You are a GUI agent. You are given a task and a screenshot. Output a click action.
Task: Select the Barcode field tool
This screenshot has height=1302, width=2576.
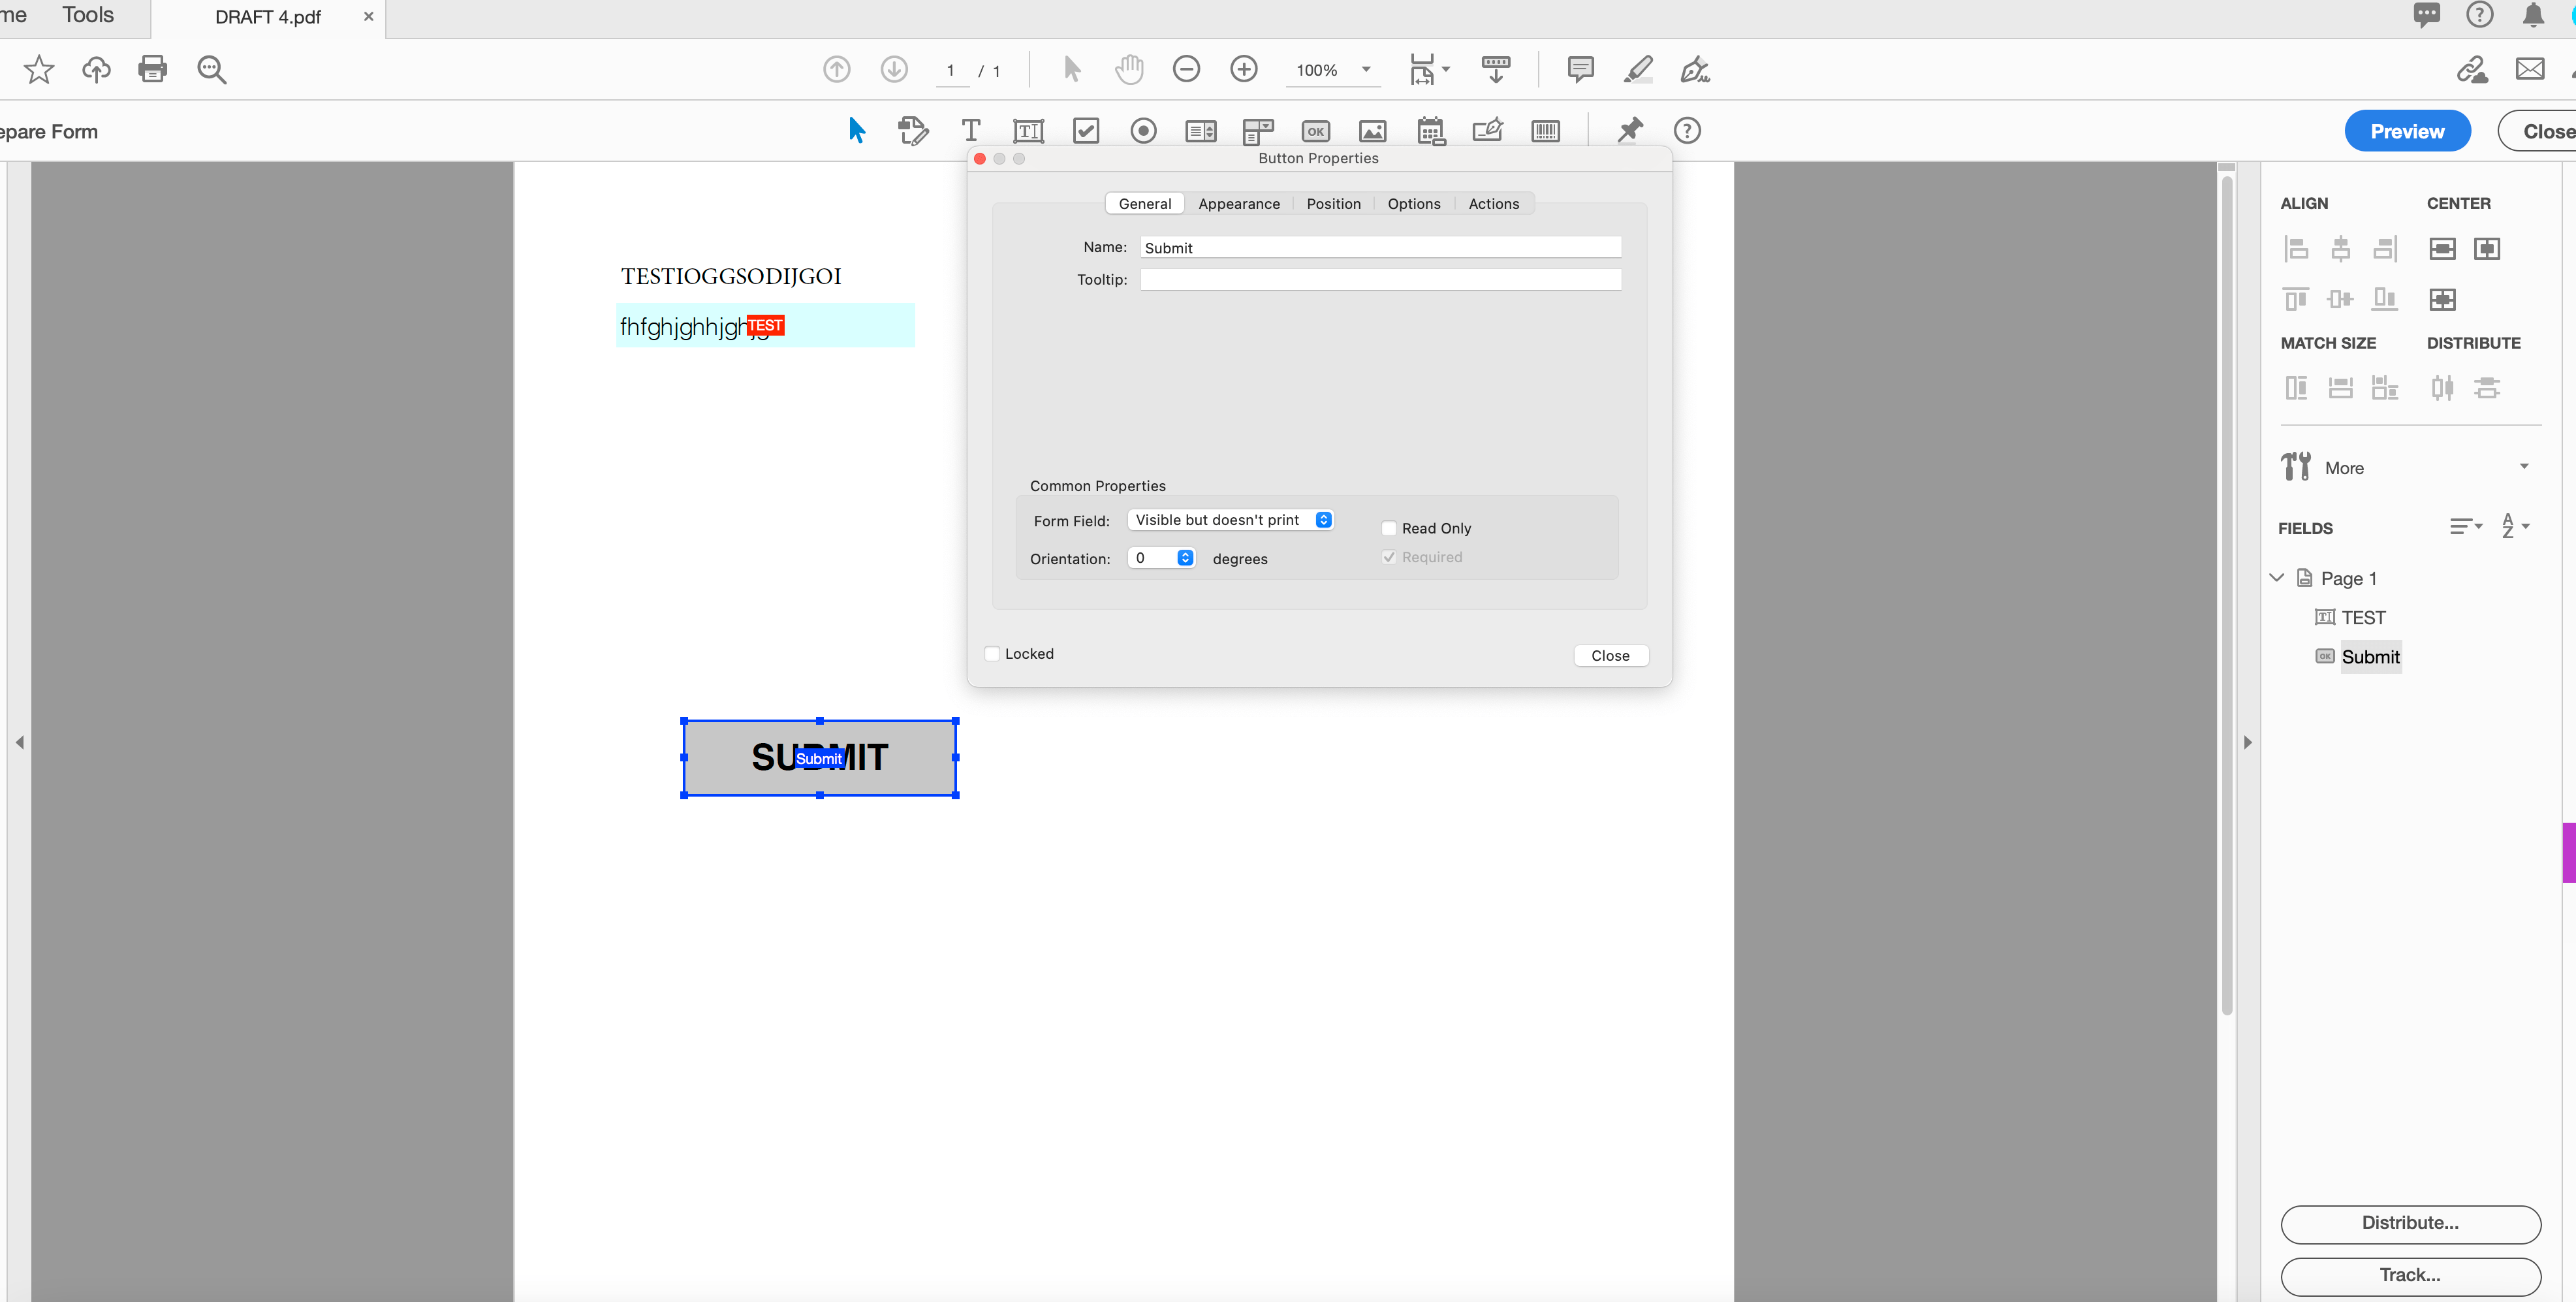(x=1544, y=131)
